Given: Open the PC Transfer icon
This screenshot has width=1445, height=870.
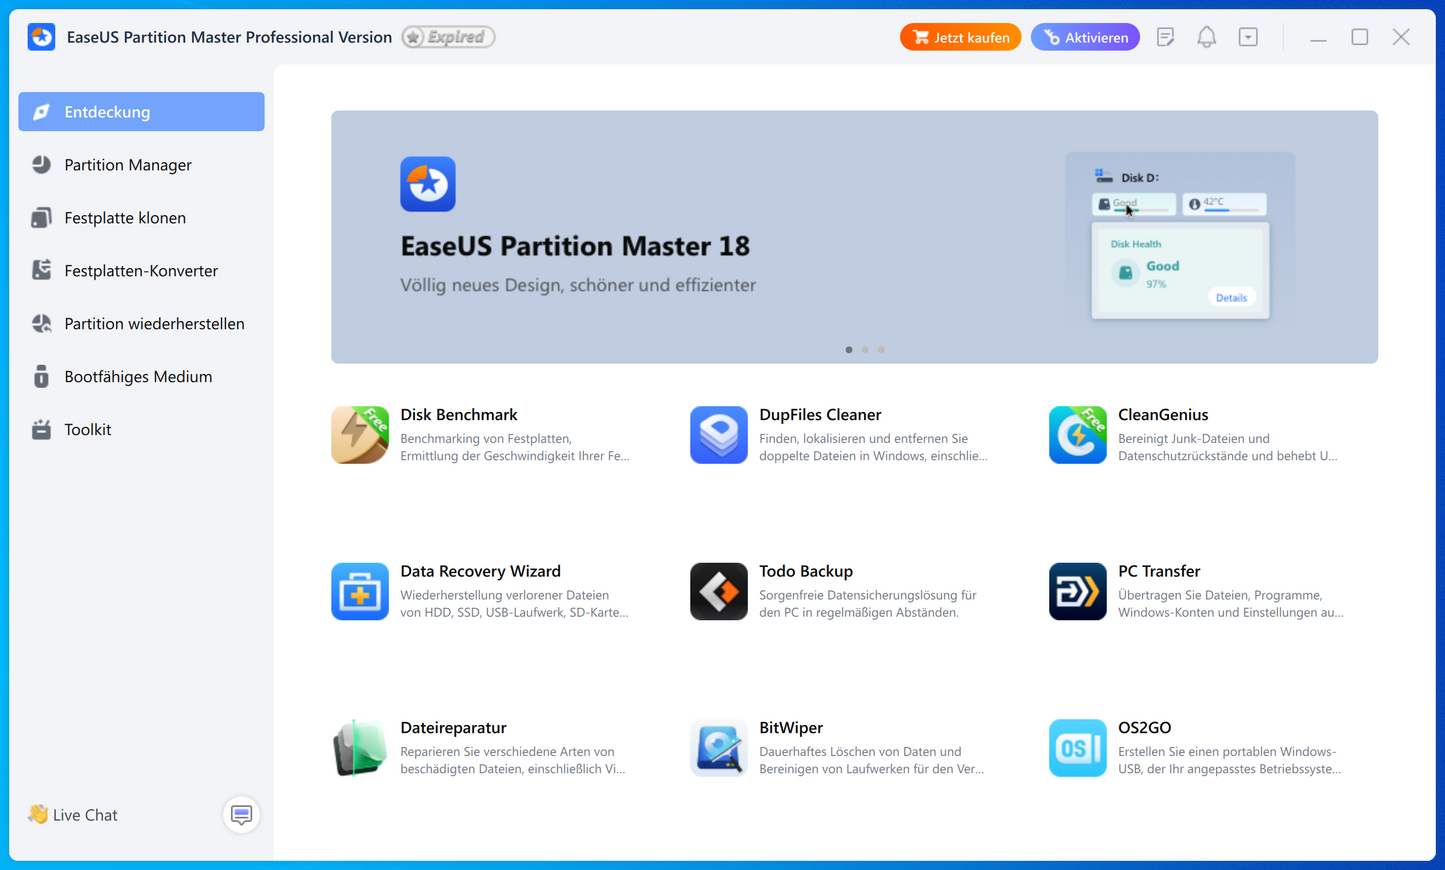Looking at the screenshot, I should pos(1078,591).
